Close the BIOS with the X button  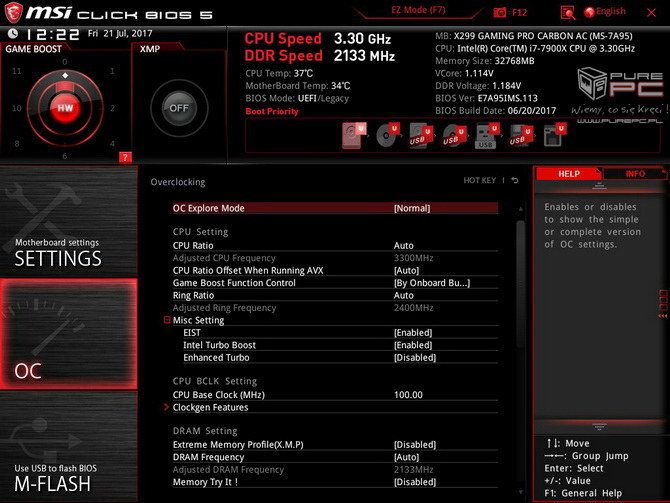[x=651, y=12]
